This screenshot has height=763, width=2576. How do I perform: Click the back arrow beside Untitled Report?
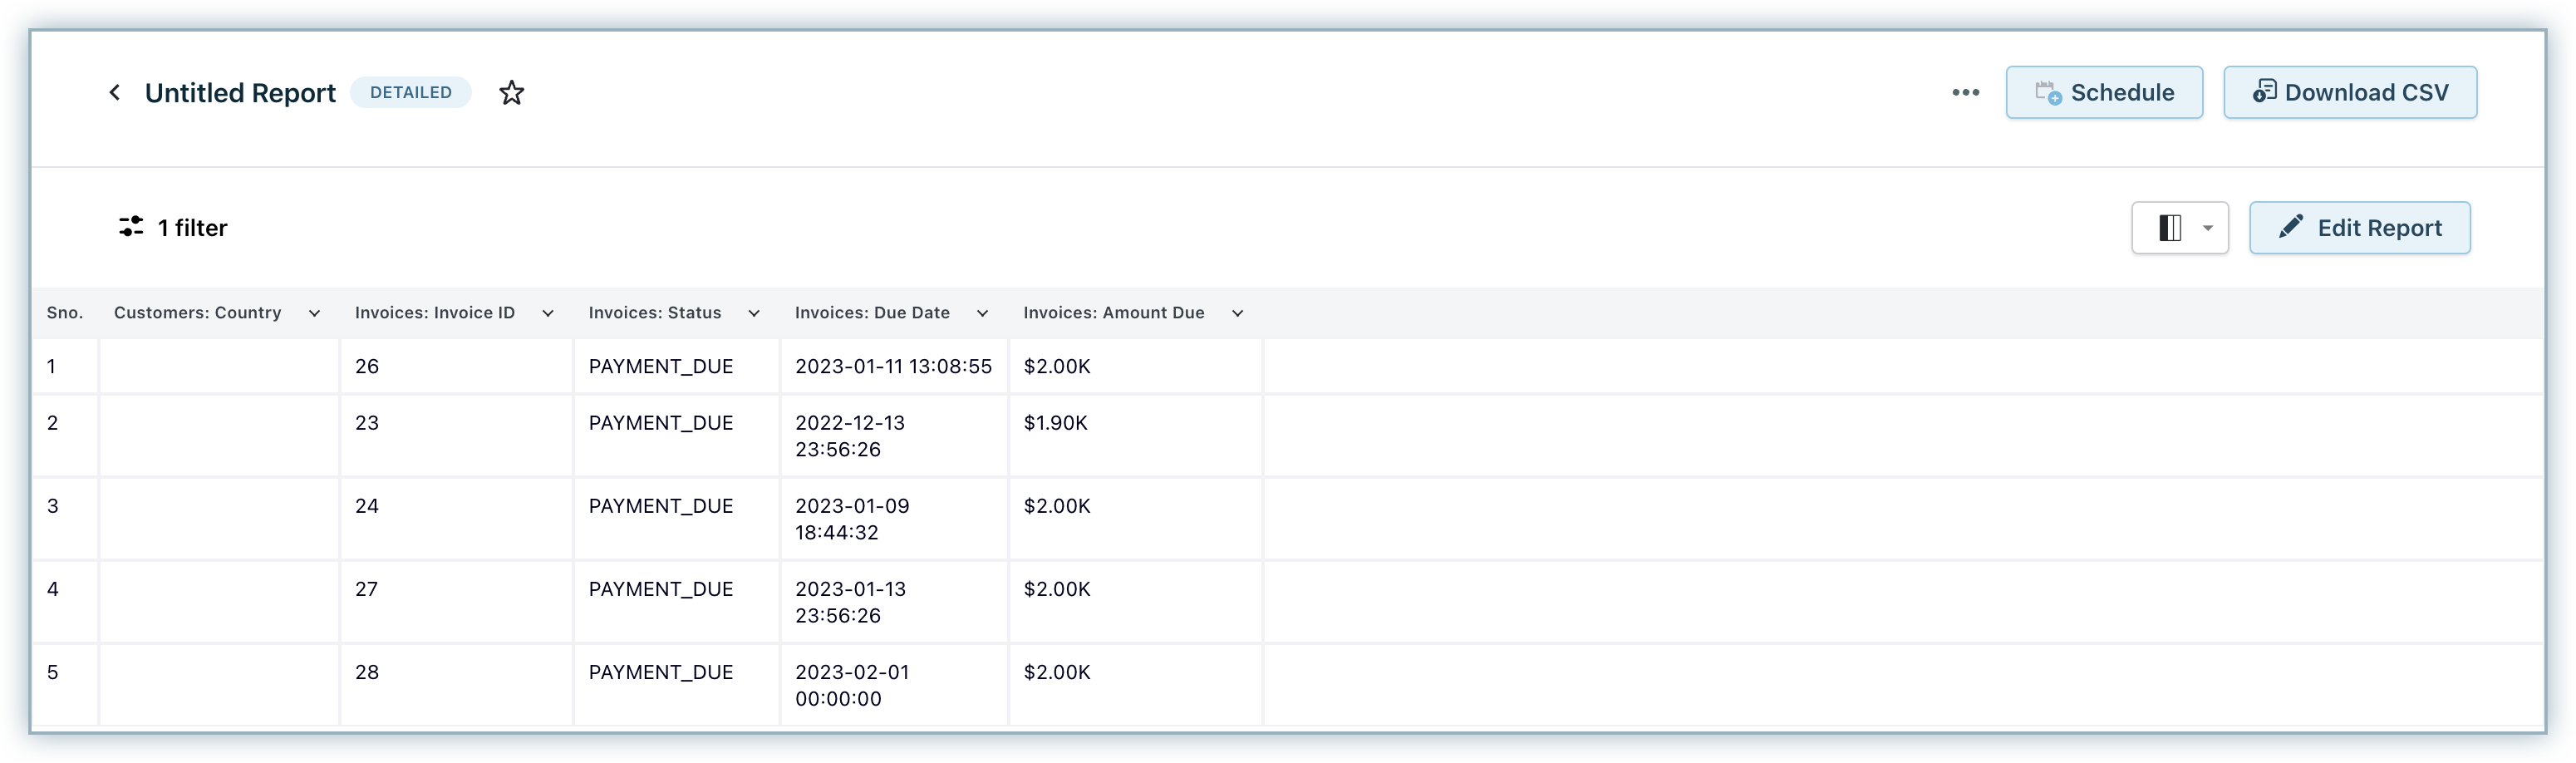pyautogui.click(x=115, y=93)
